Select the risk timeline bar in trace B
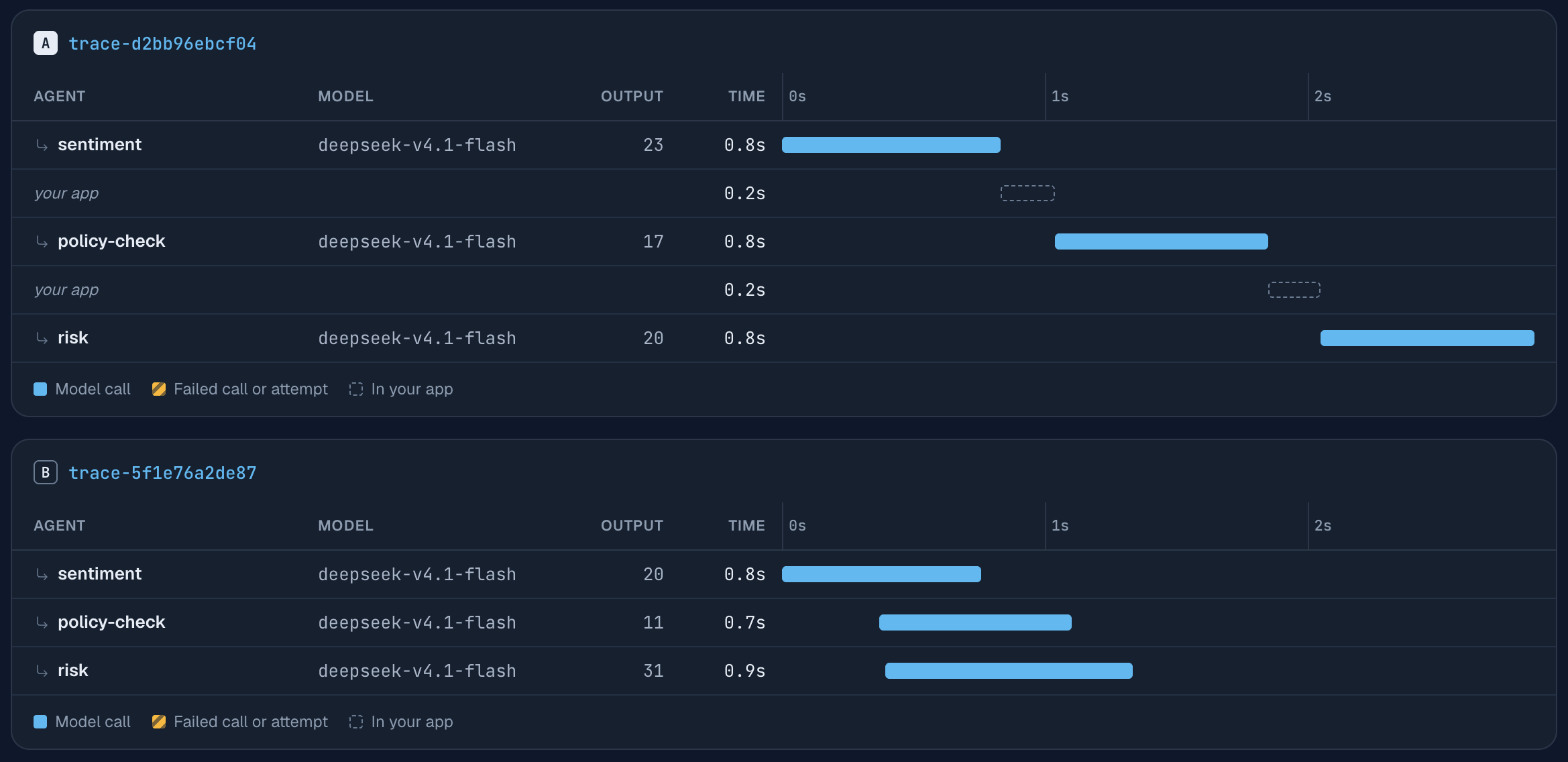Viewport: 1568px width, 762px height. pos(1009,671)
